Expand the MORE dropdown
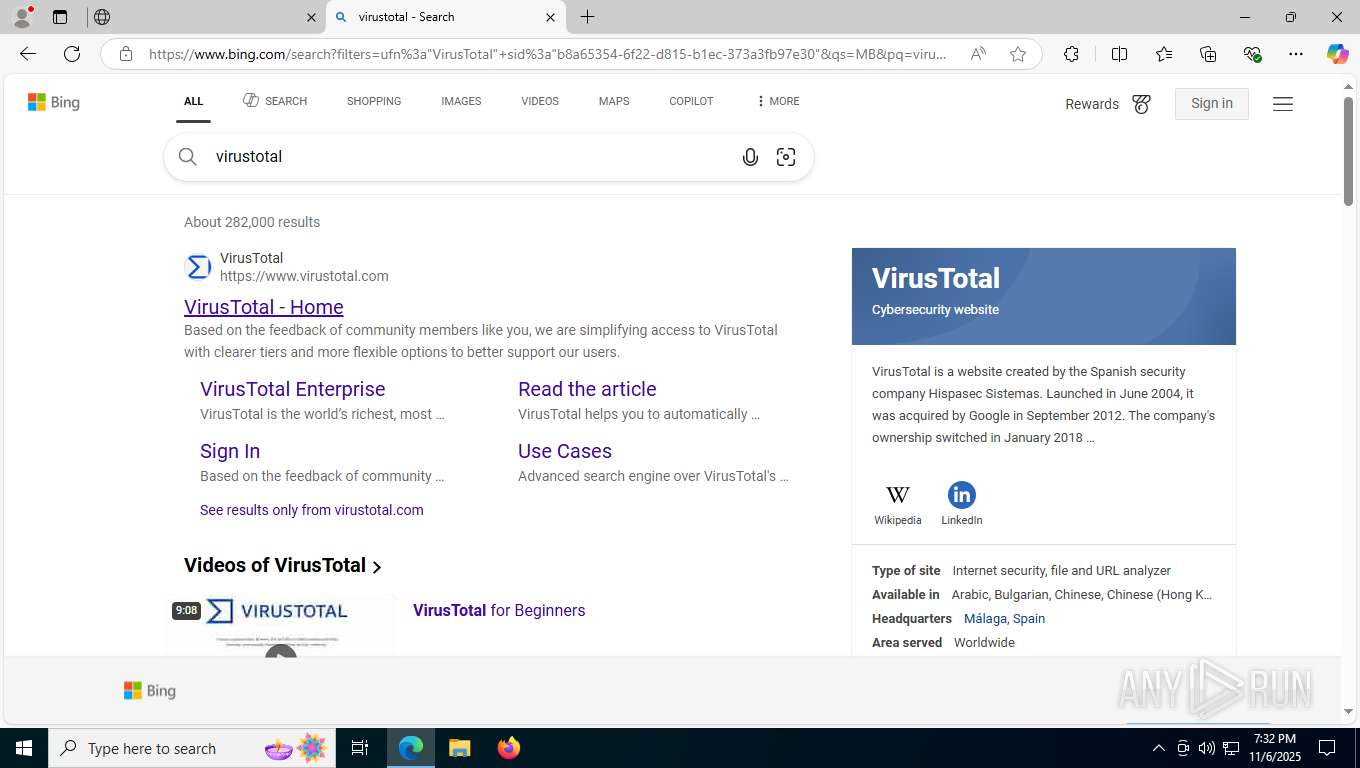Screen dimensions: 1360x768 point(777,101)
